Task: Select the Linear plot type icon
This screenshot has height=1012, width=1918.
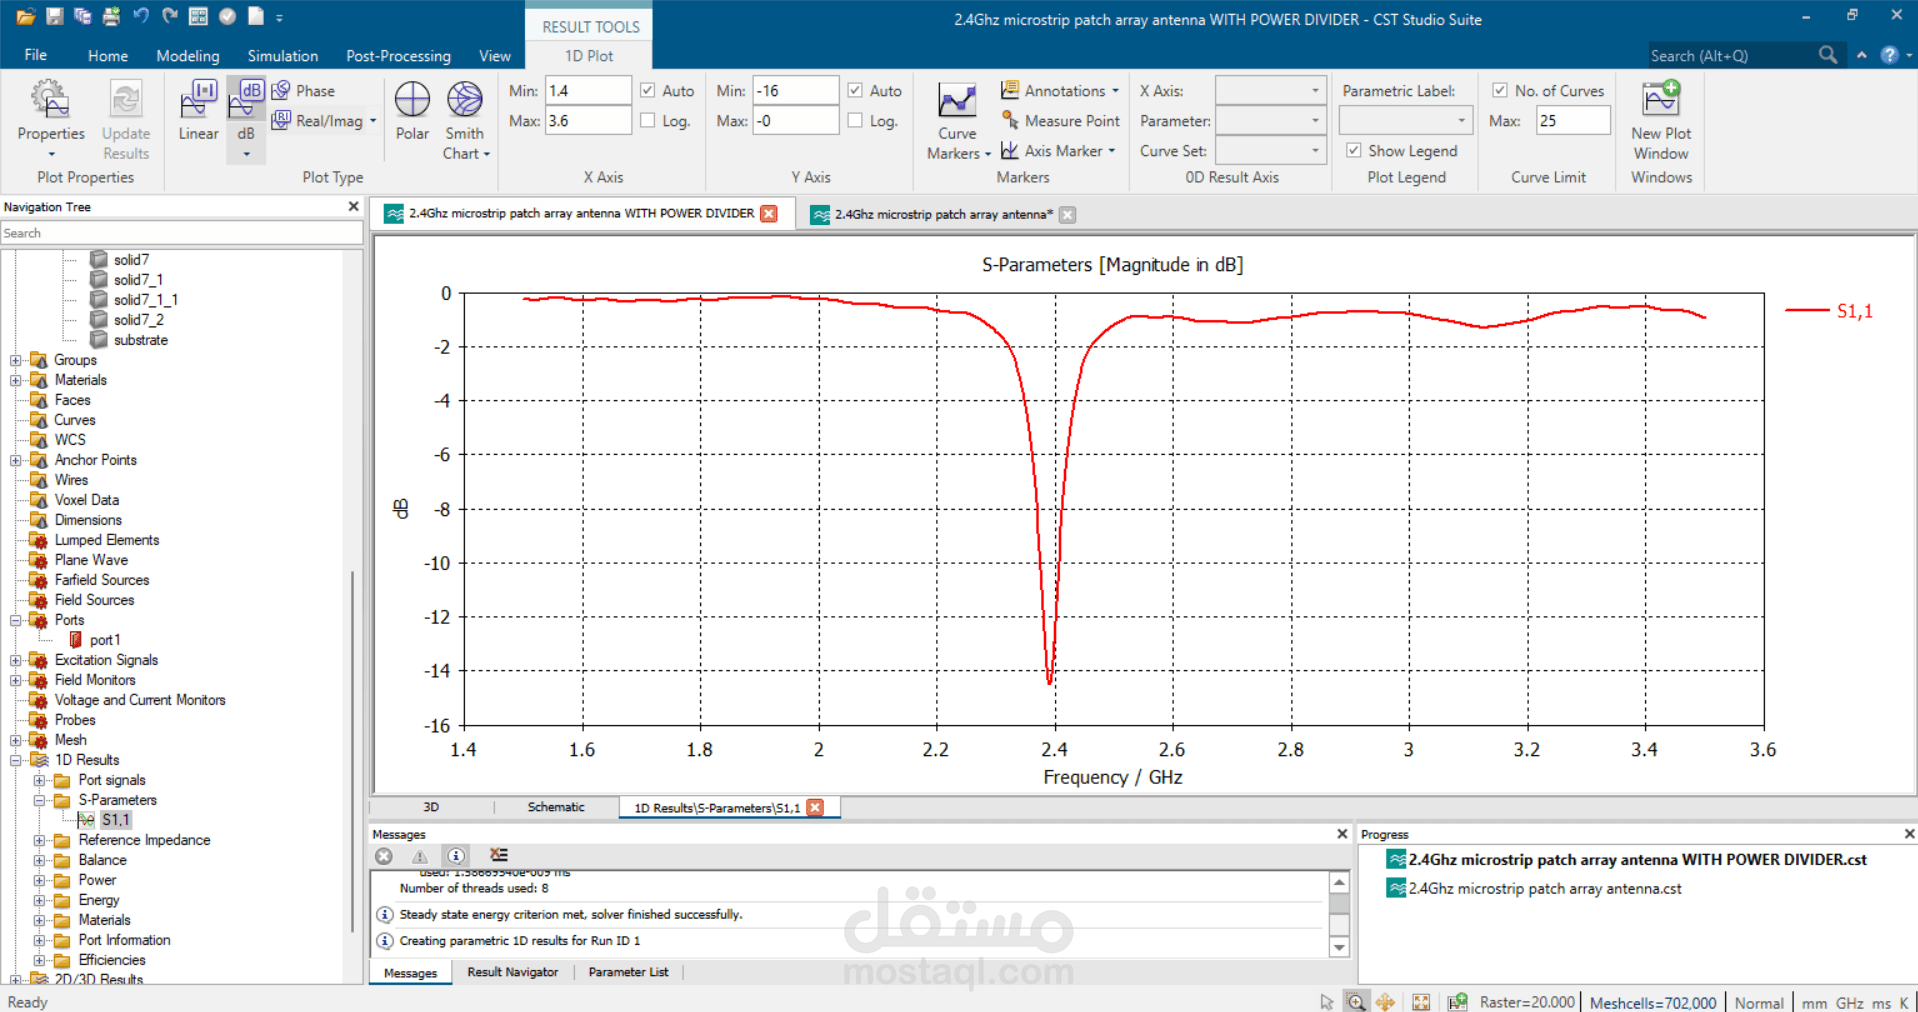Action: tap(198, 101)
